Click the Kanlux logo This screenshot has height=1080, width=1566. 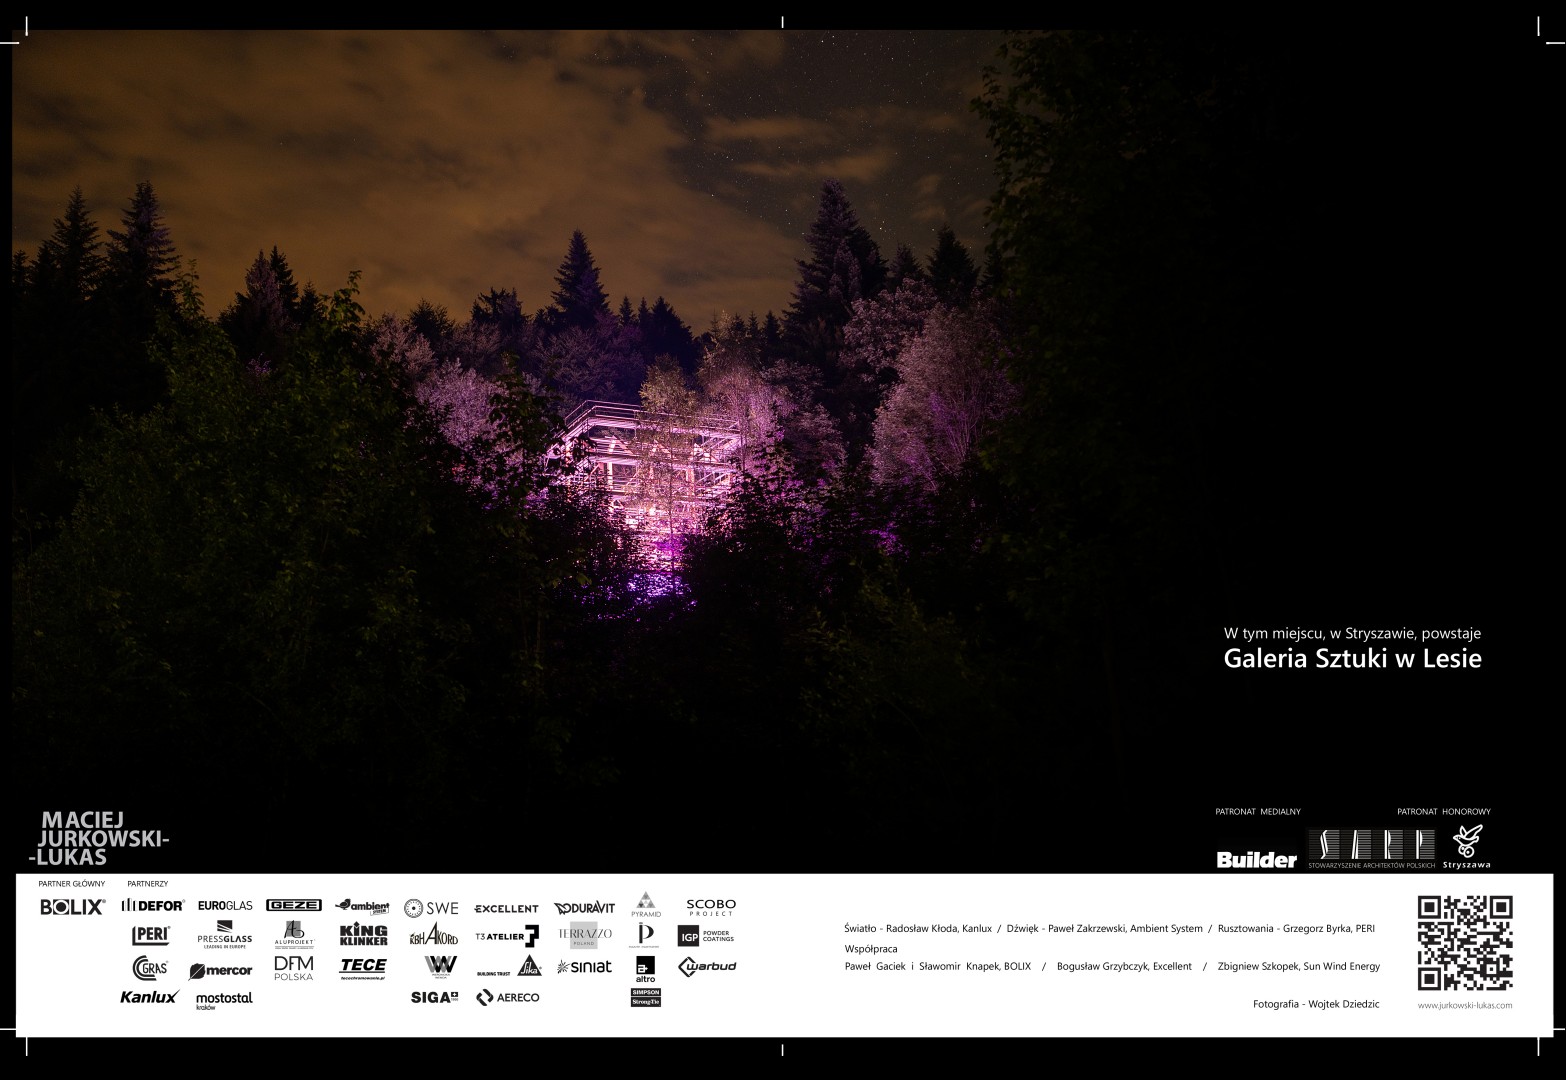point(149,997)
